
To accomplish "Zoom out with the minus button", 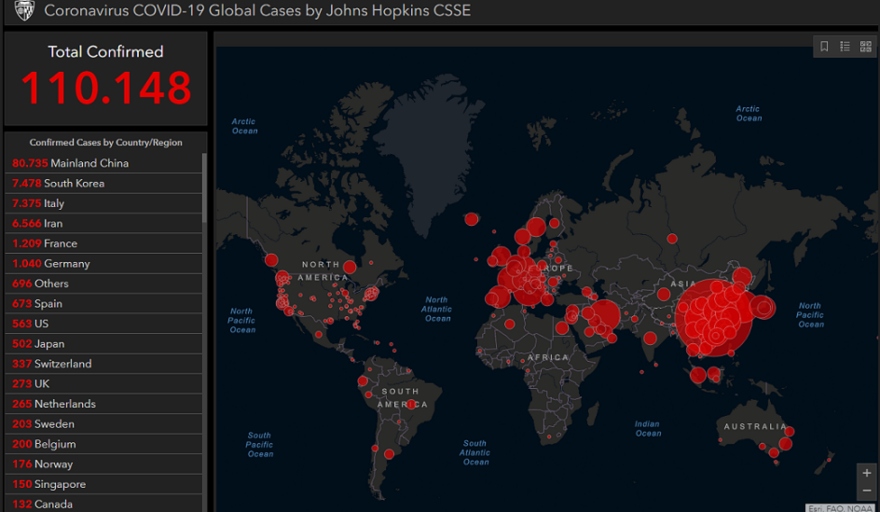I will [866, 491].
